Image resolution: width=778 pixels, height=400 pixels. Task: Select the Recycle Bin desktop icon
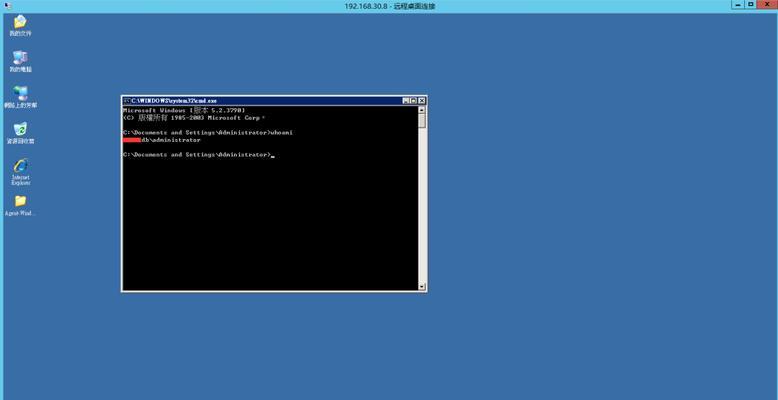click(x=20, y=133)
